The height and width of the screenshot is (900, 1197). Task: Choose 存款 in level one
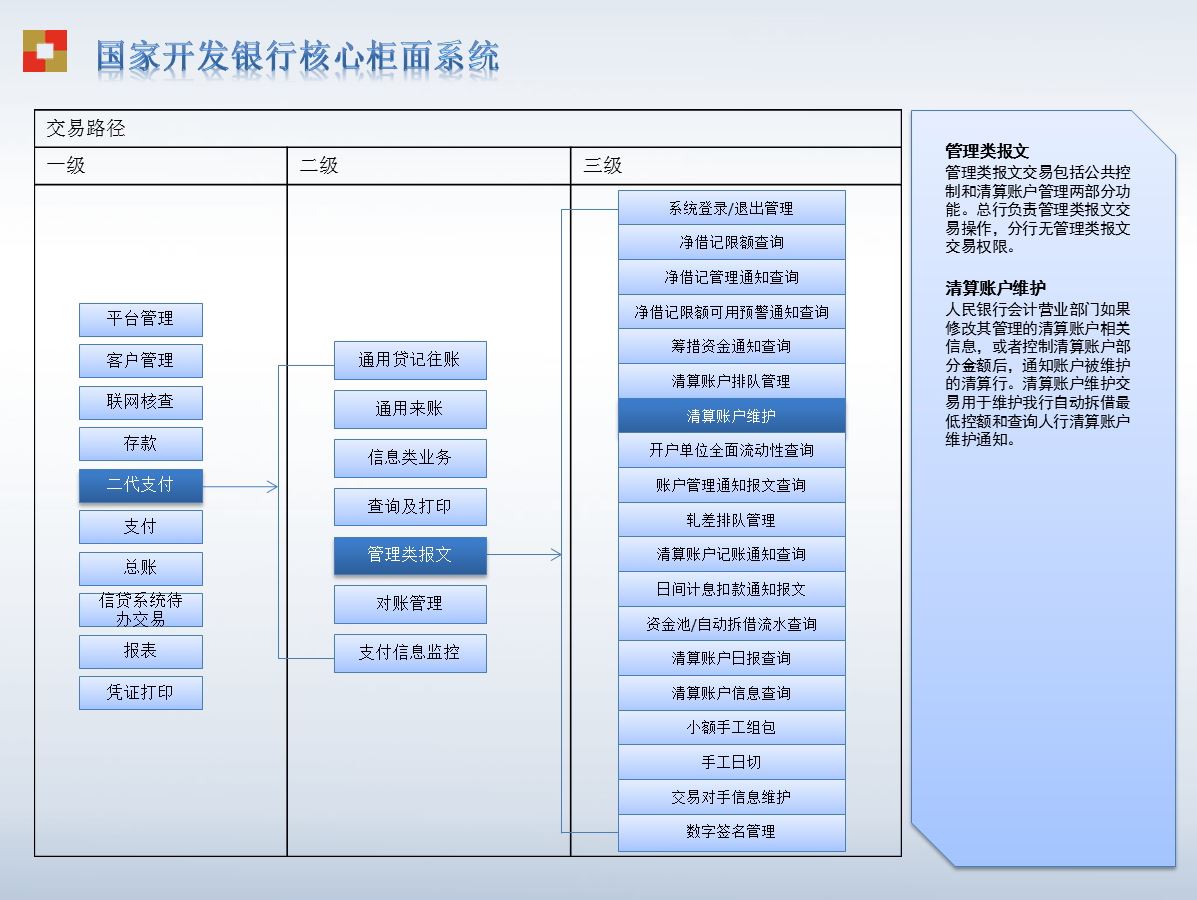[x=140, y=444]
